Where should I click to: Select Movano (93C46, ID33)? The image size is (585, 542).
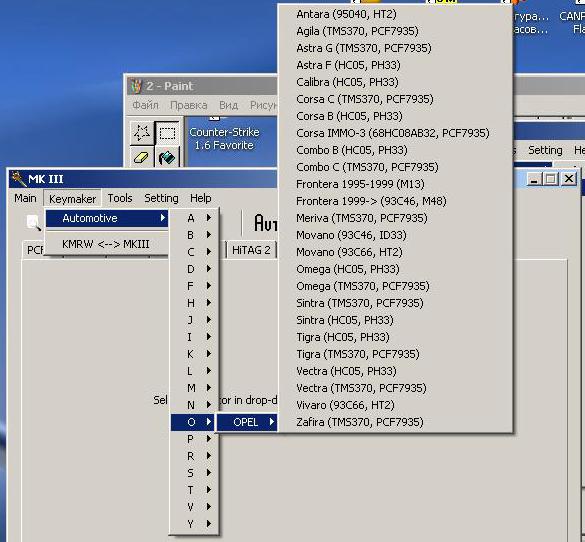[x=395, y=235]
